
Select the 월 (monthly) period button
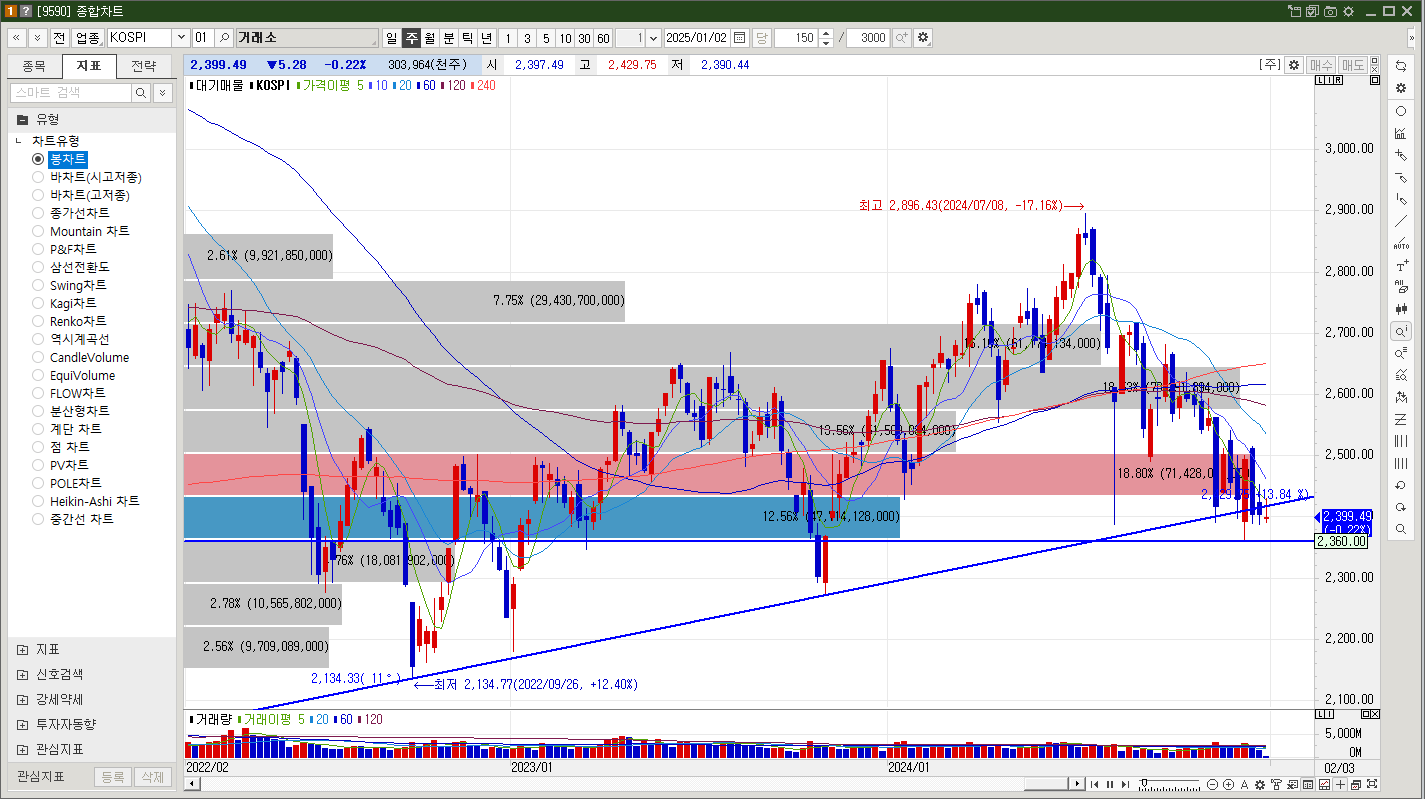click(430, 38)
